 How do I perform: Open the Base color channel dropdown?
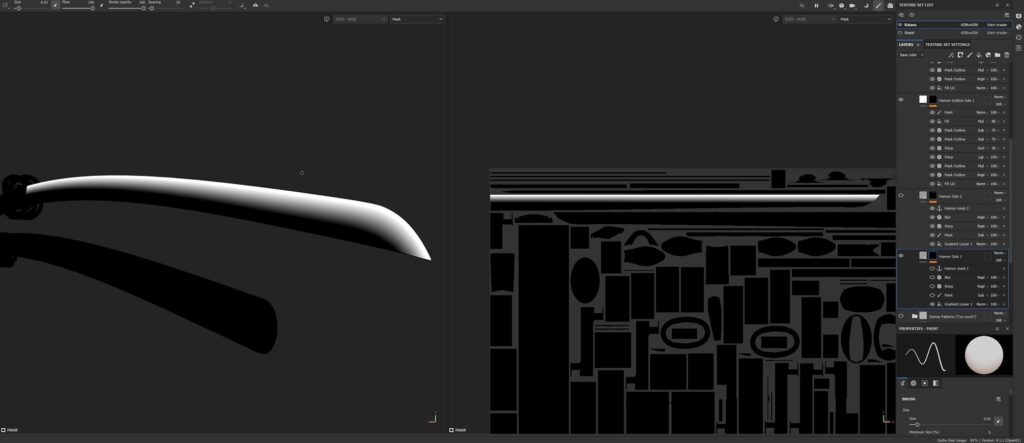point(911,55)
